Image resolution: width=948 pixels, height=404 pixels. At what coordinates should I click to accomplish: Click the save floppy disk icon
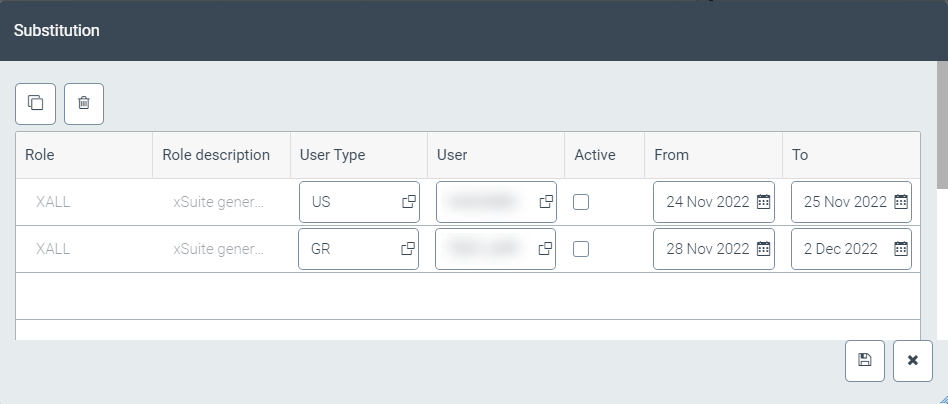click(865, 361)
